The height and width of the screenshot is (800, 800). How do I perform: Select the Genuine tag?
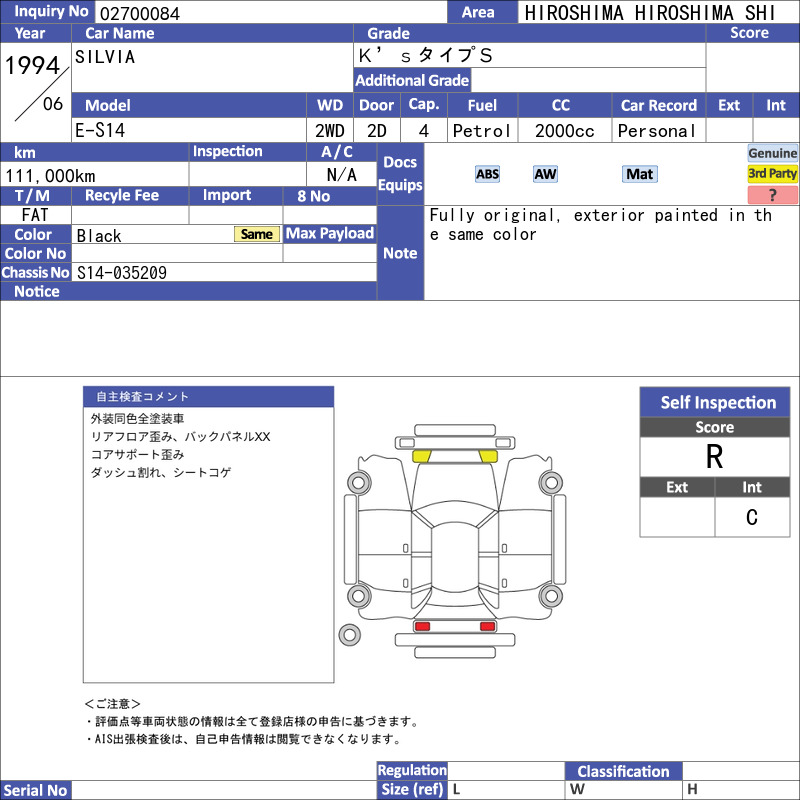click(x=772, y=153)
